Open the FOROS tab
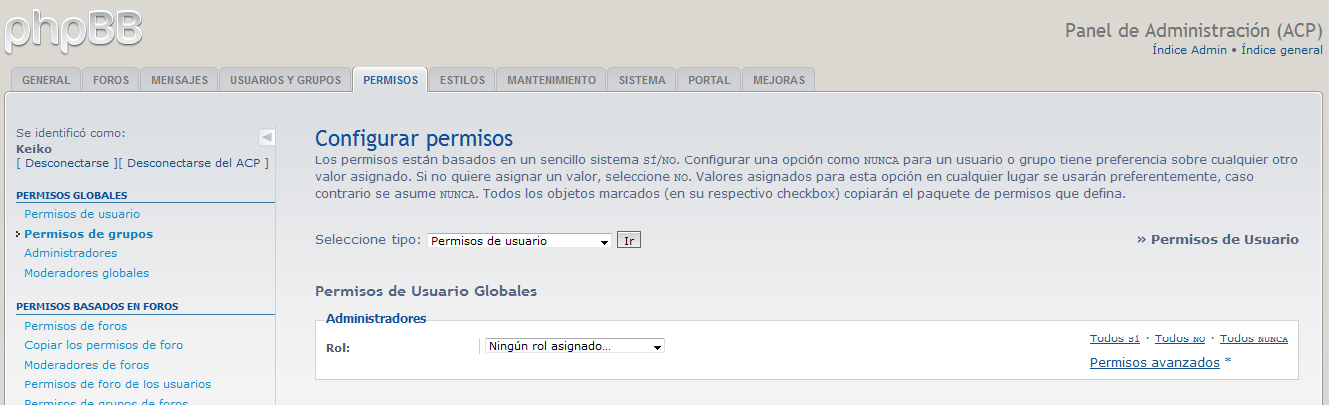The width and height of the screenshot is (1329, 405). click(x=111, y=80)
